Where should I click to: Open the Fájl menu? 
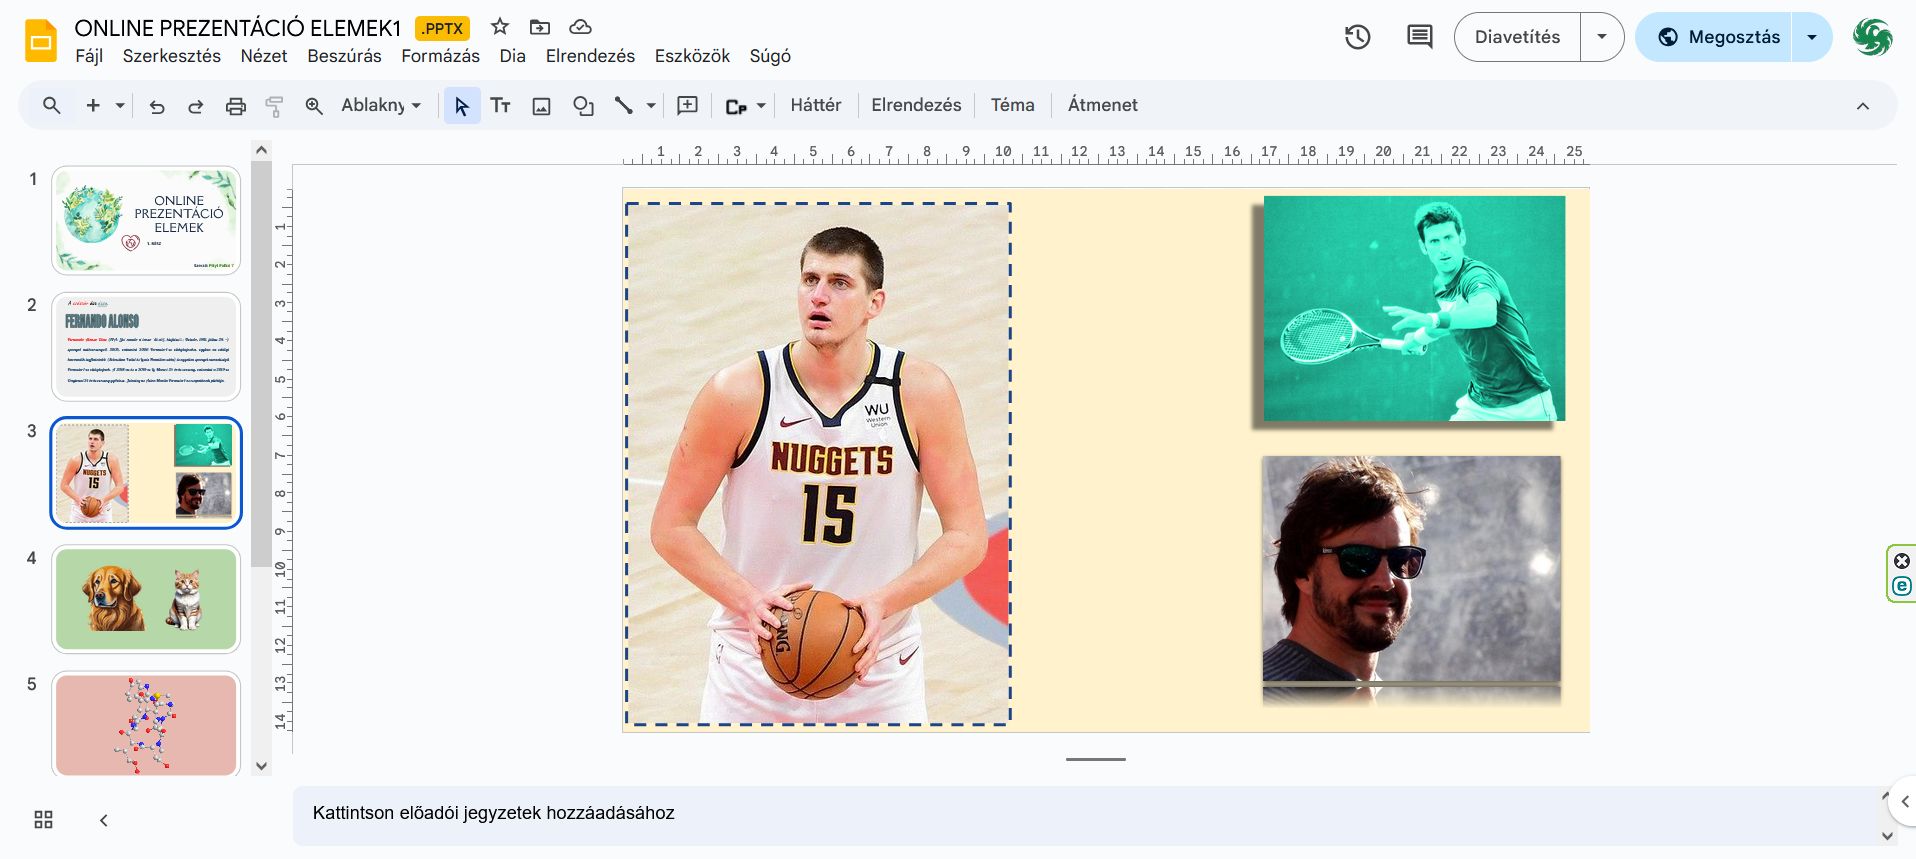click(x=89, y=56)
